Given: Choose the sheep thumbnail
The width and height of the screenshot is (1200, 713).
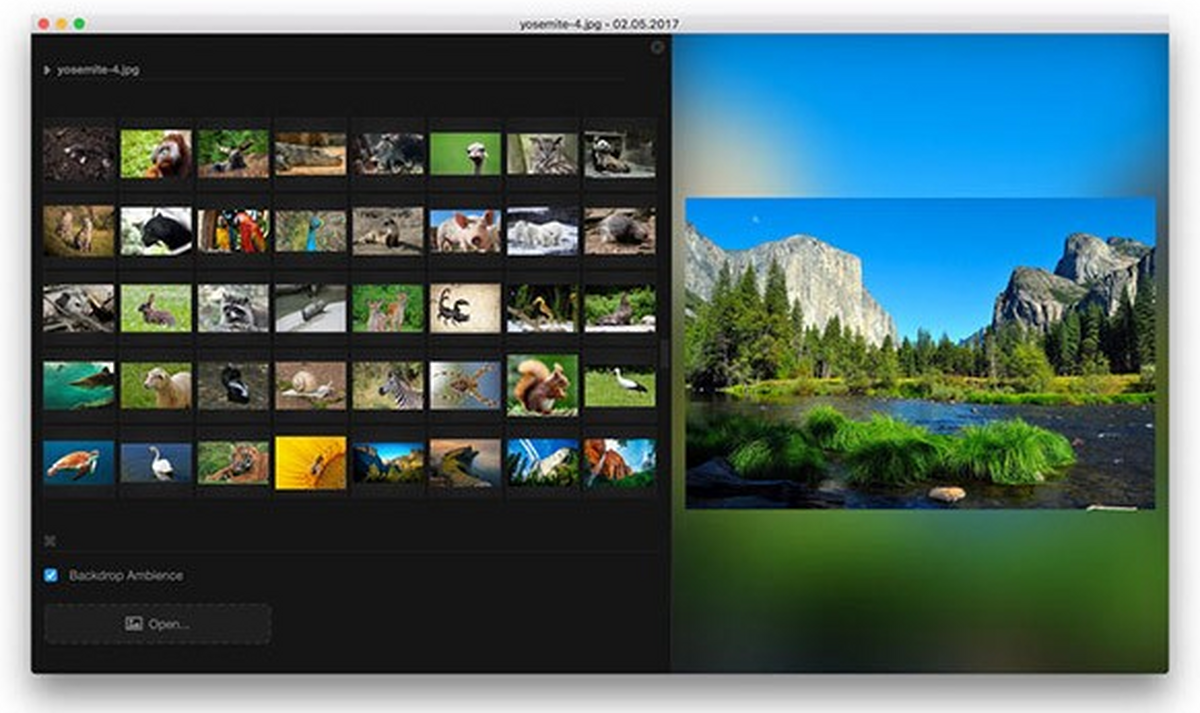Looking at the screenshot, I should (156, 385).
